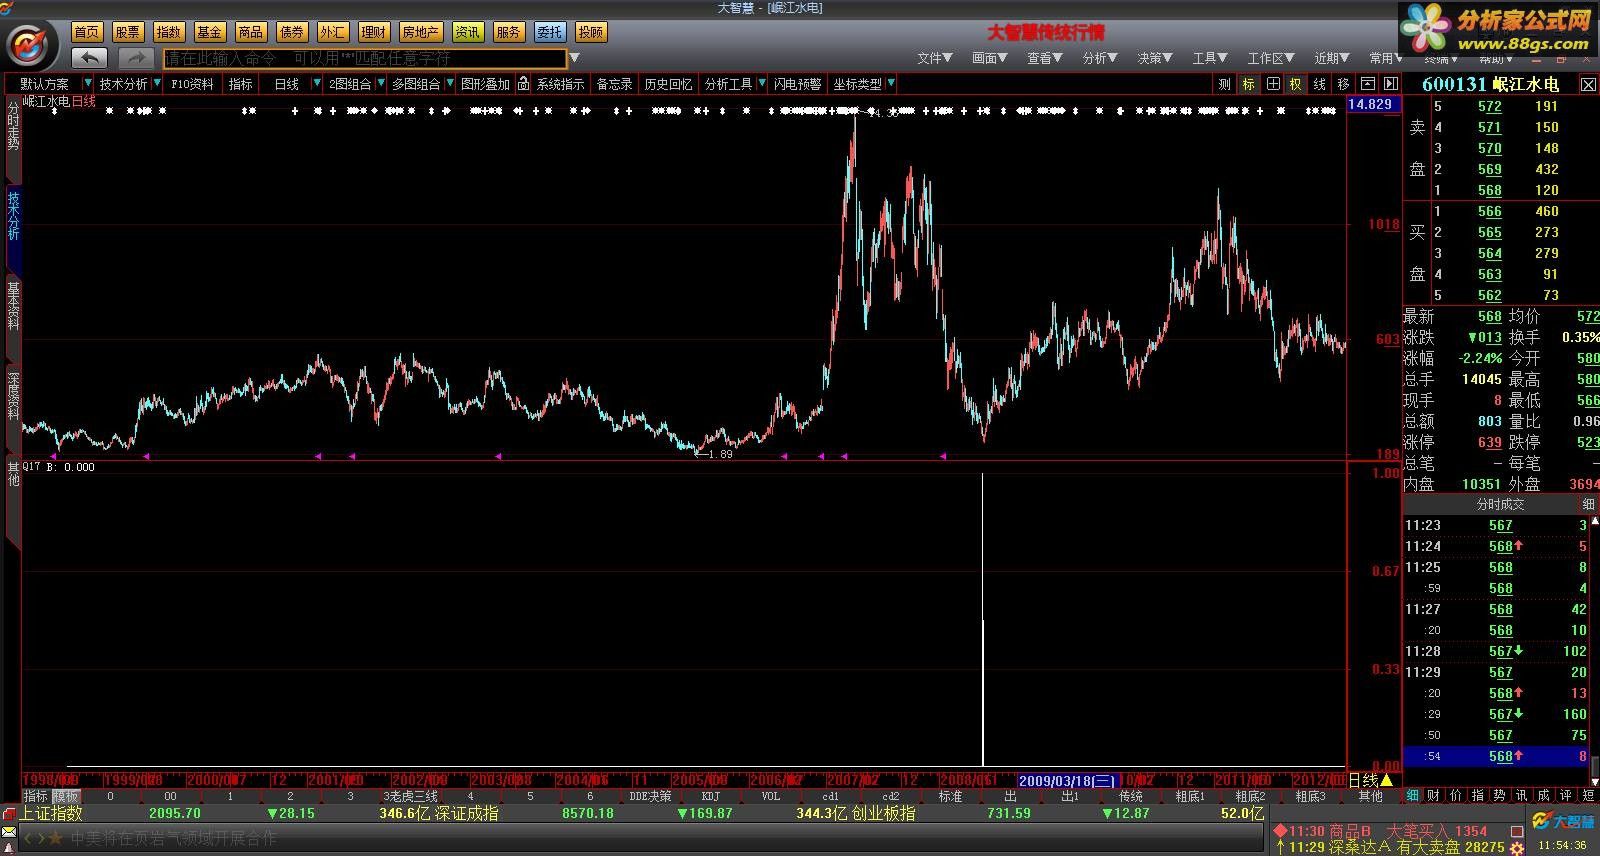Viewport: 1600px width, 856px height.
Task: Expand the 默认方案 dropdown arrow
Action: 88,83
